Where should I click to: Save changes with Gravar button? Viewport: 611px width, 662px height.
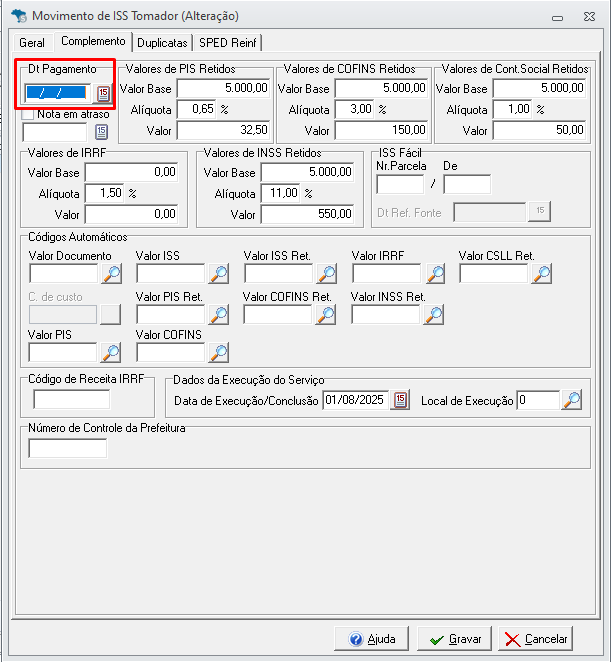coord(454,639)
